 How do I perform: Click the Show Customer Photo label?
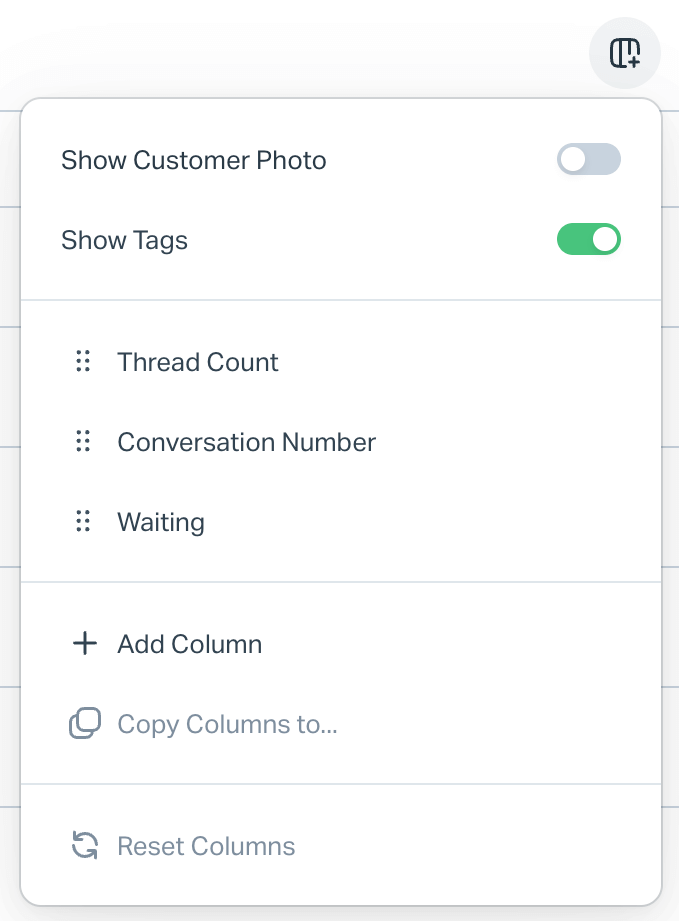coord(194,160)
